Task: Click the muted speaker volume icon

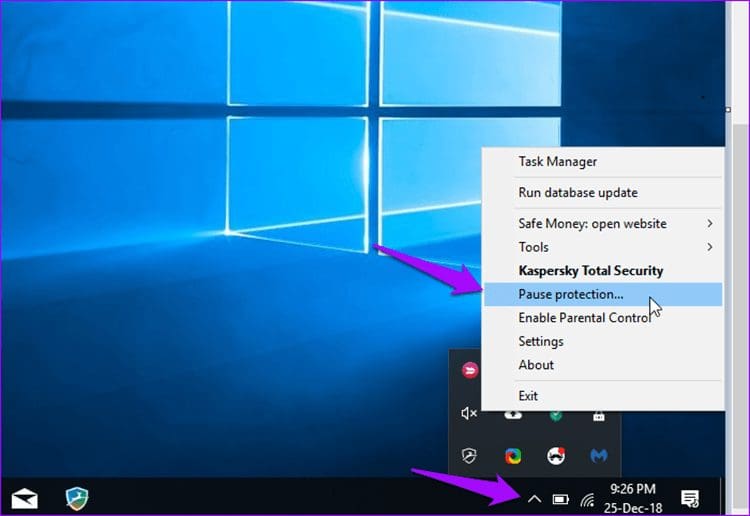Action: pos(469,413)
